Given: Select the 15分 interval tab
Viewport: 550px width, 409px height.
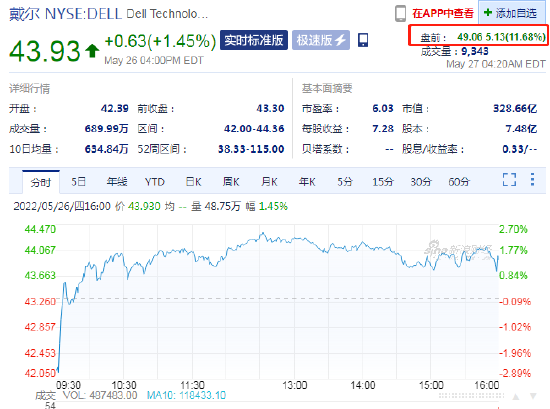Looking at the screenshot, I should [x=383, y=182].
